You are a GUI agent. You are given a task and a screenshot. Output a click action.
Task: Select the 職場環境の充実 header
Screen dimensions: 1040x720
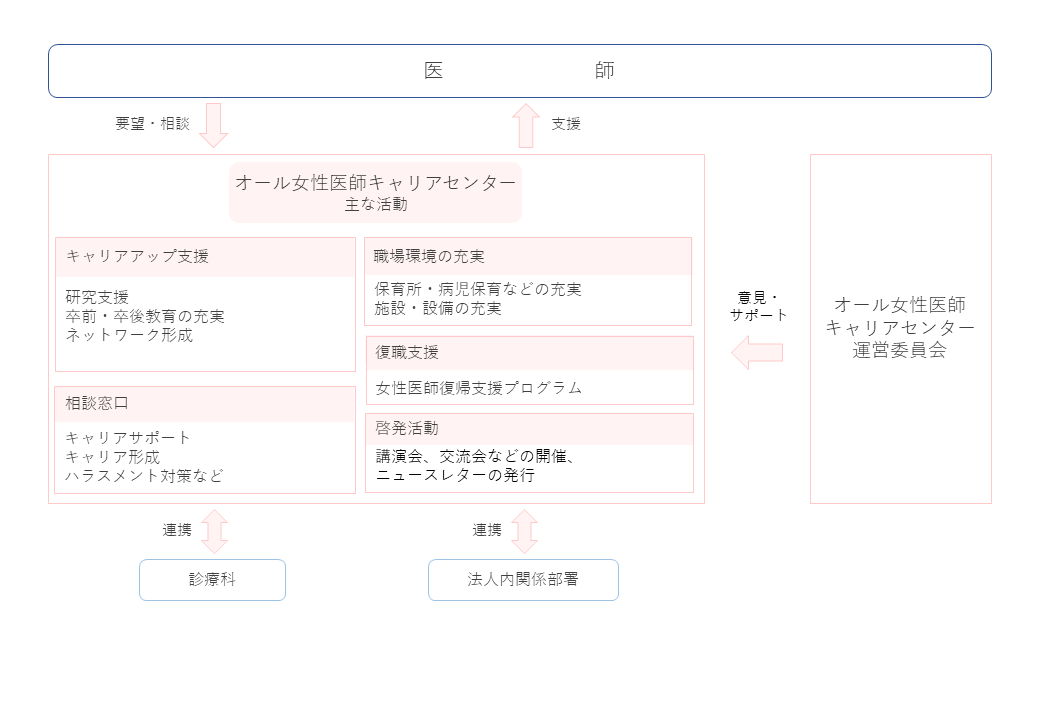pyautogui.click(x=528, y=256)
